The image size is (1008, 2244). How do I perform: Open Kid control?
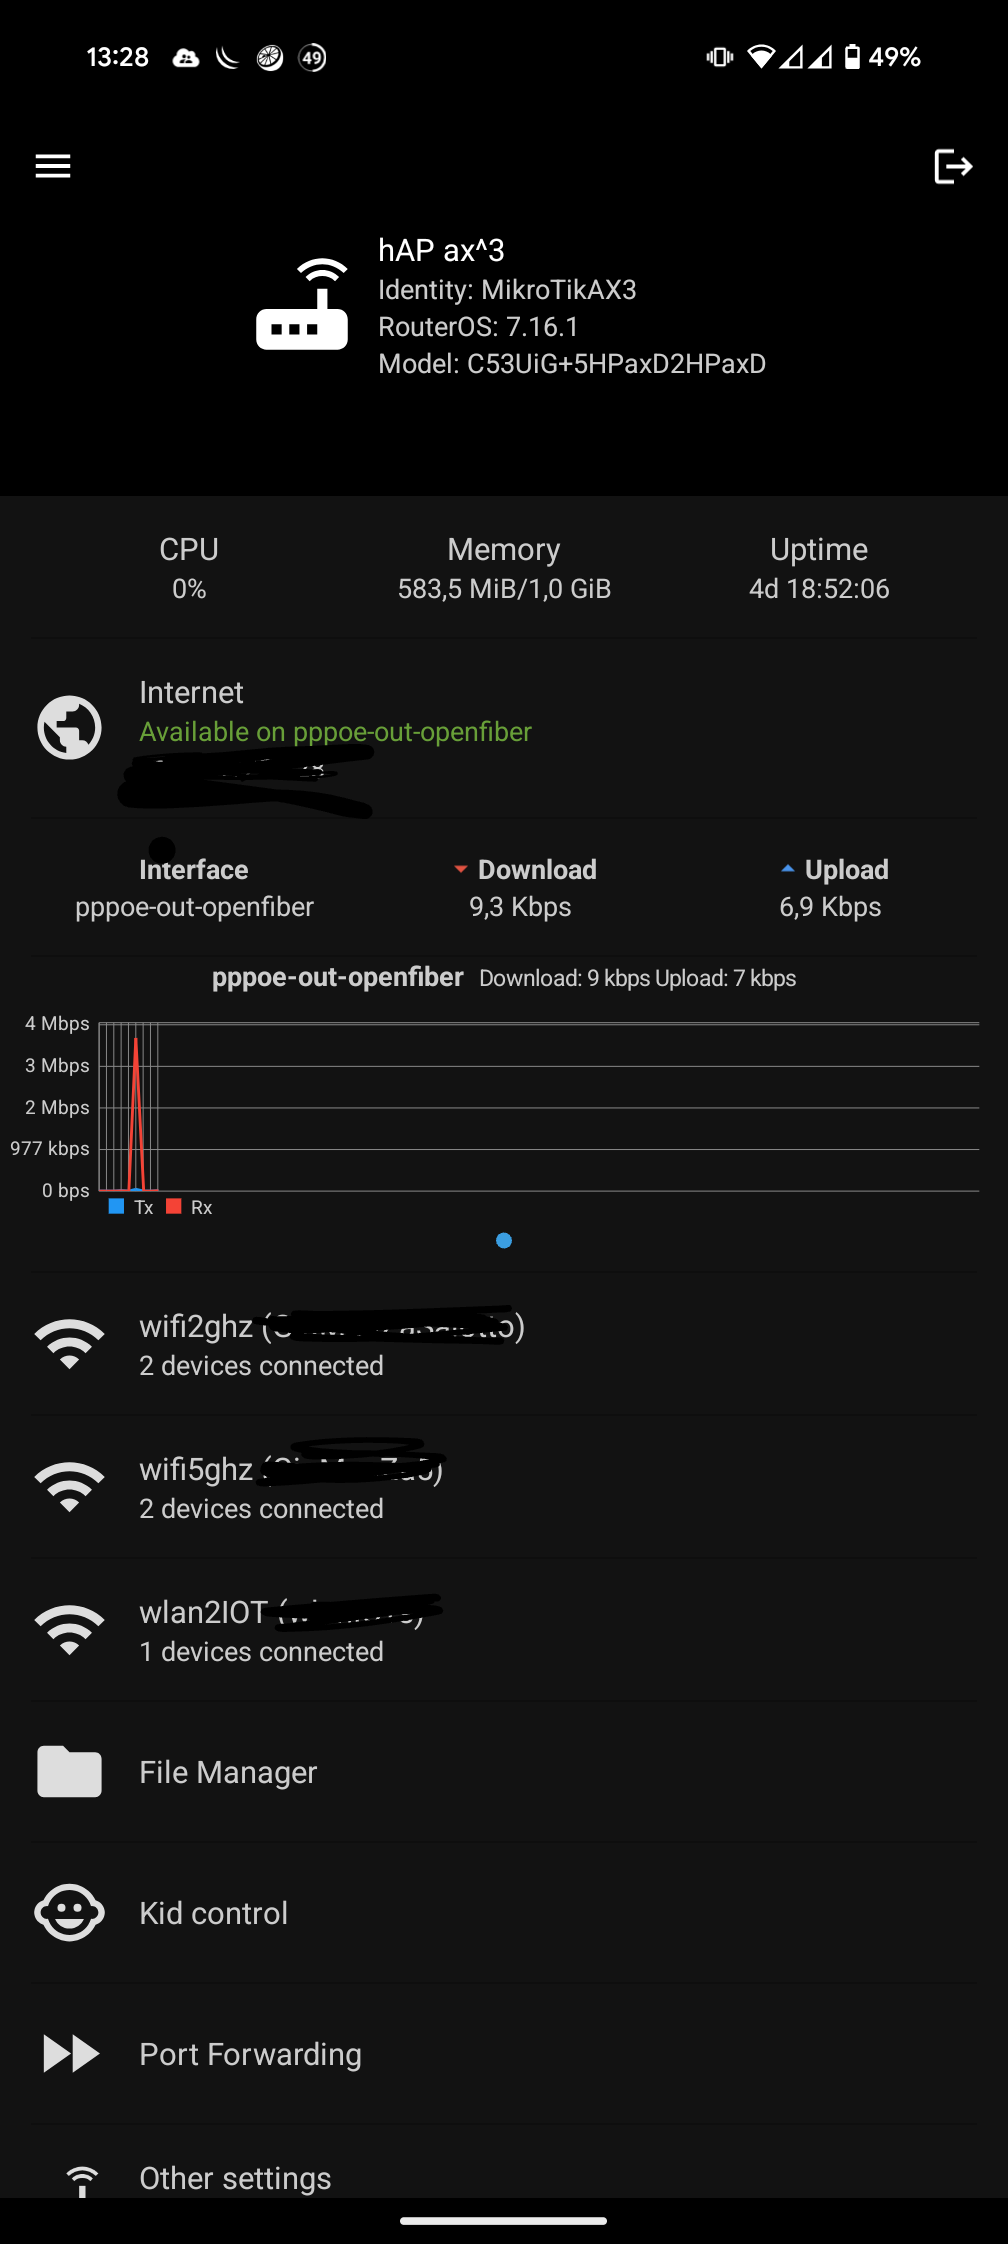click(213, 1912)
